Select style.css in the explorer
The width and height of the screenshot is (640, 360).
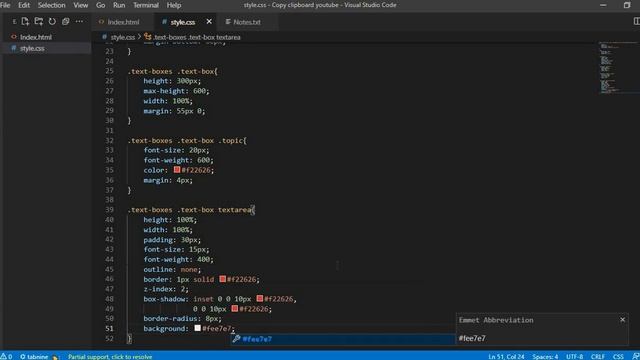pyautogui.click(x=32, y=48)
